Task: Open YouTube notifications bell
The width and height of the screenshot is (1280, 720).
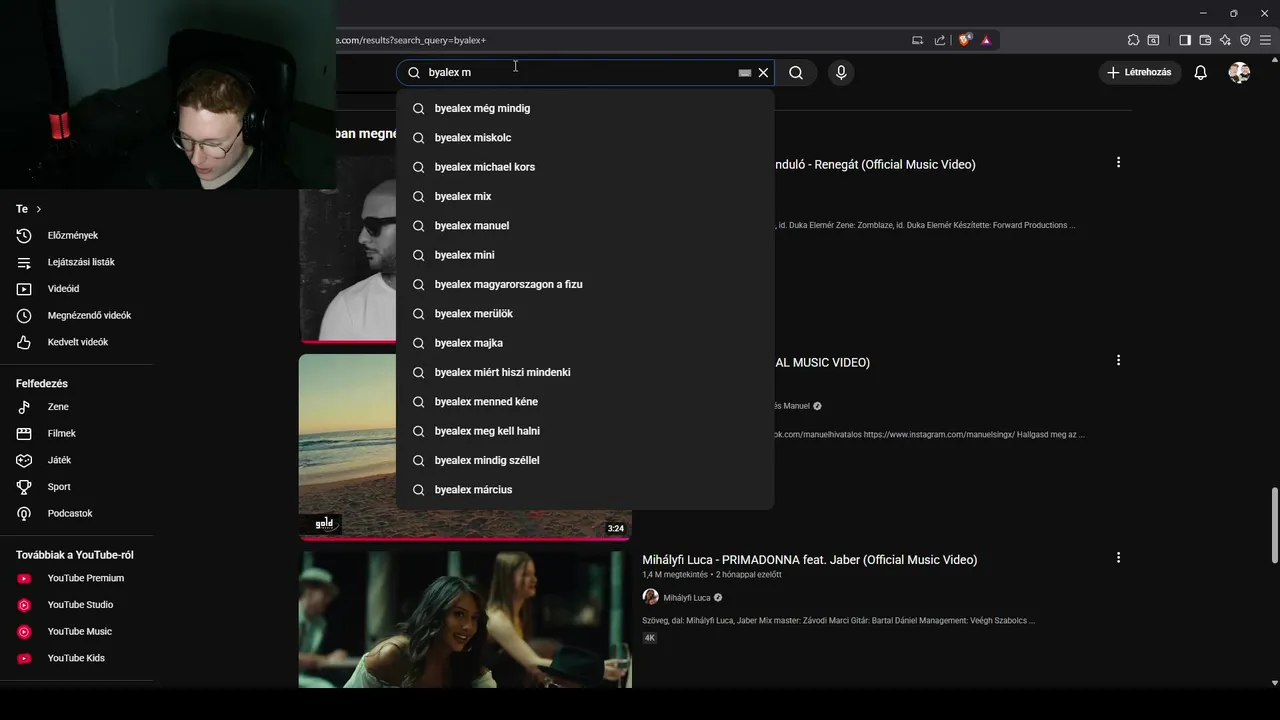Action: pos(1201,72)
